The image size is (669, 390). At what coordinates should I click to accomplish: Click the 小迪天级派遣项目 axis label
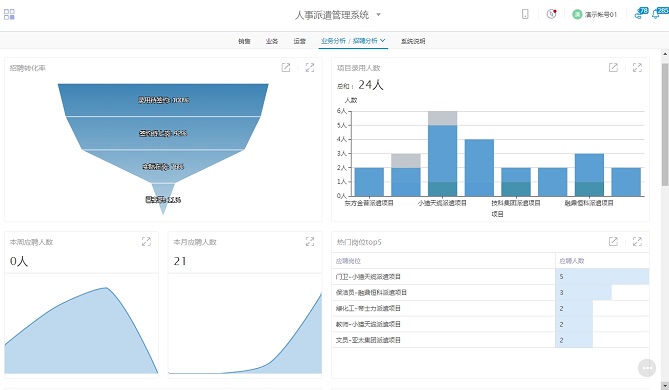pos(442,203)
